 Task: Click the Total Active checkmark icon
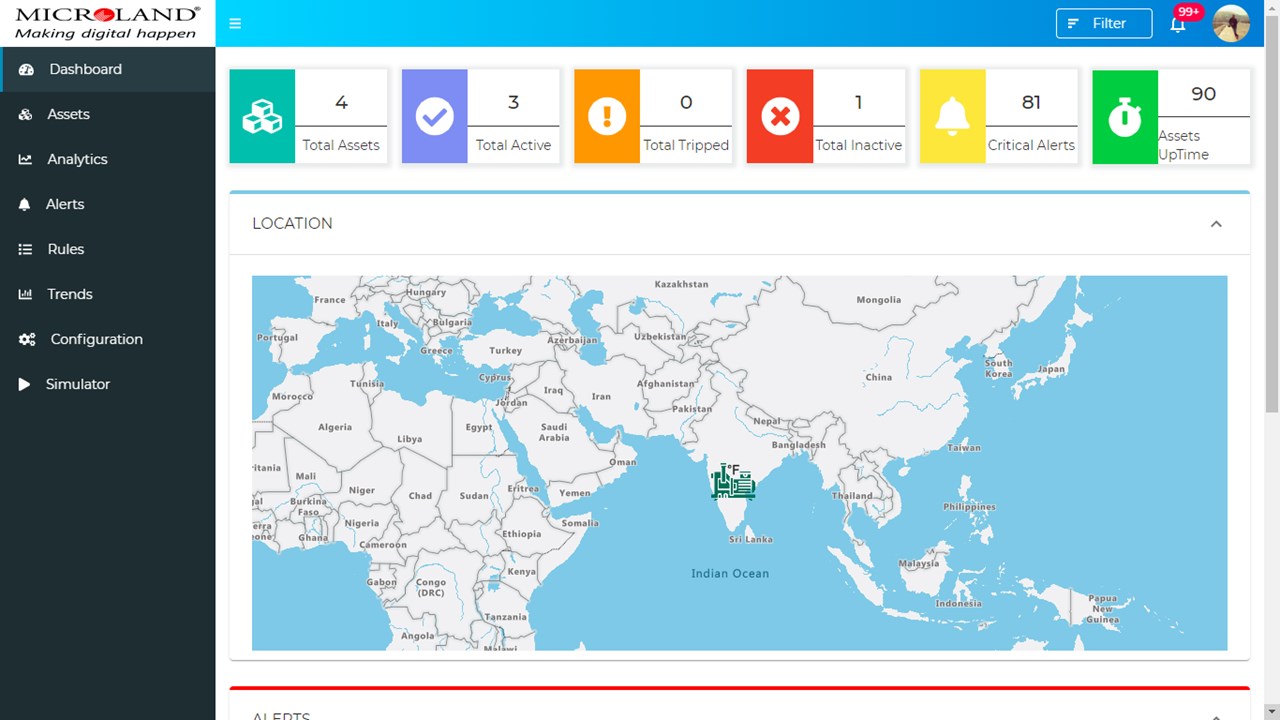coord(434,116)
